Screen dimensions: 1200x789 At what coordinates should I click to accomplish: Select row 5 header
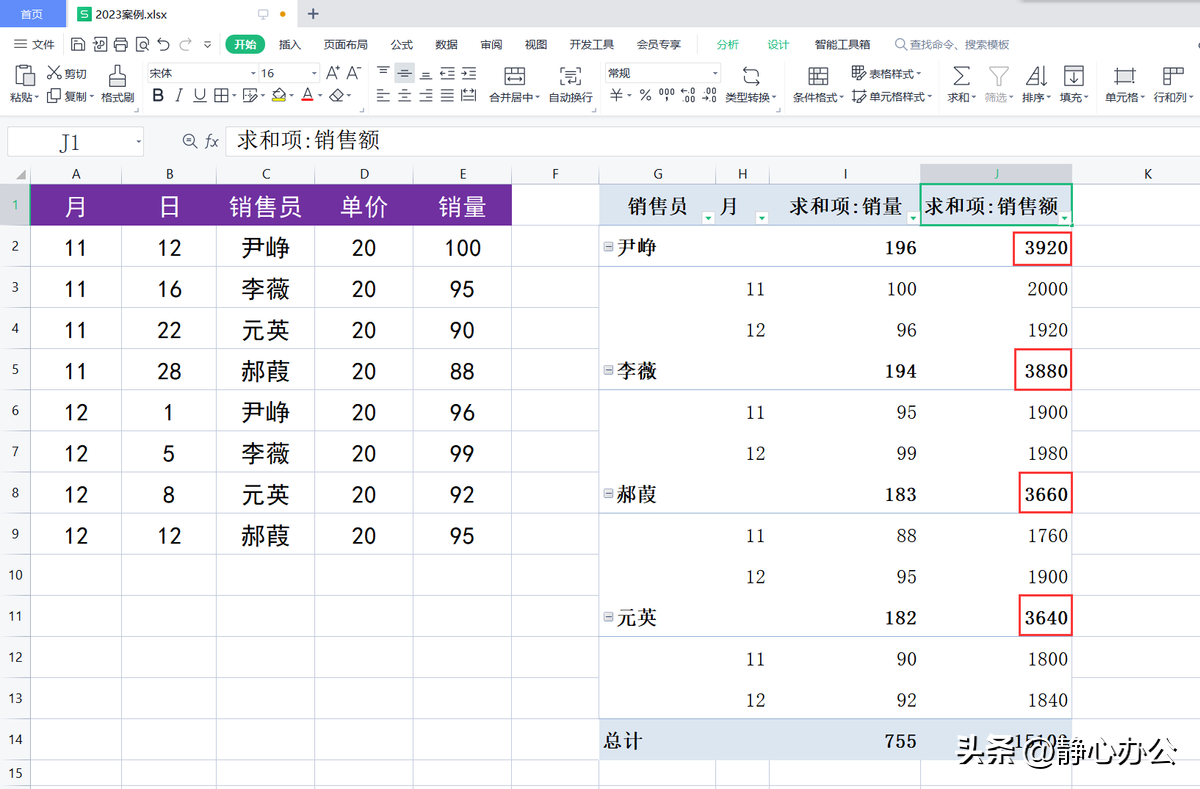(x=15, y=370)
